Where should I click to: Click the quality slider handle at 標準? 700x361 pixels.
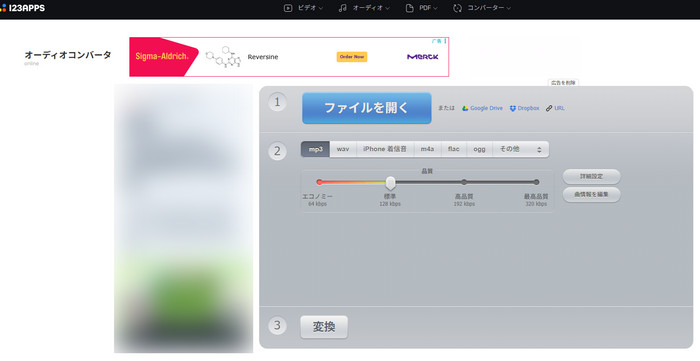(390, 182)
